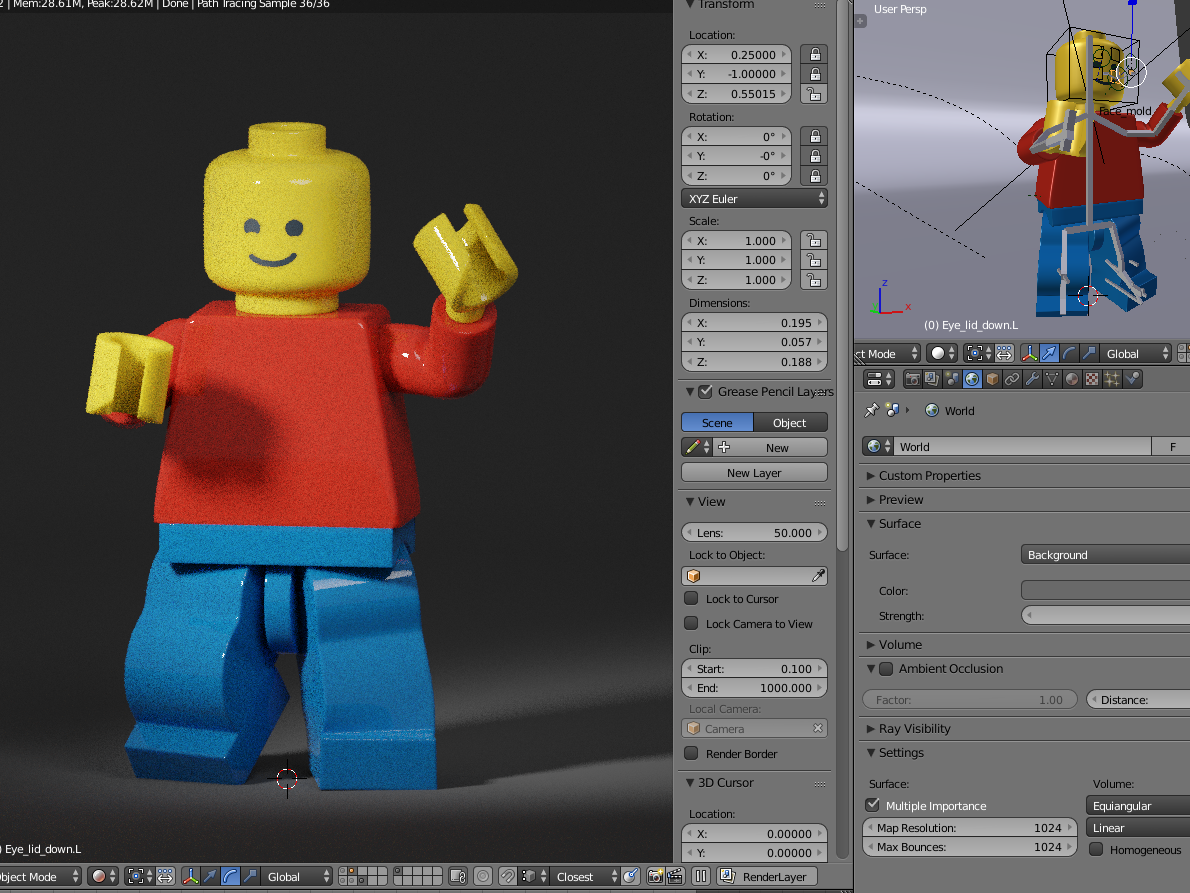Screen dimensions: 1190x893
Task: Open the Linear volume interpolation dropdown
Action: tap(1138, 828)
